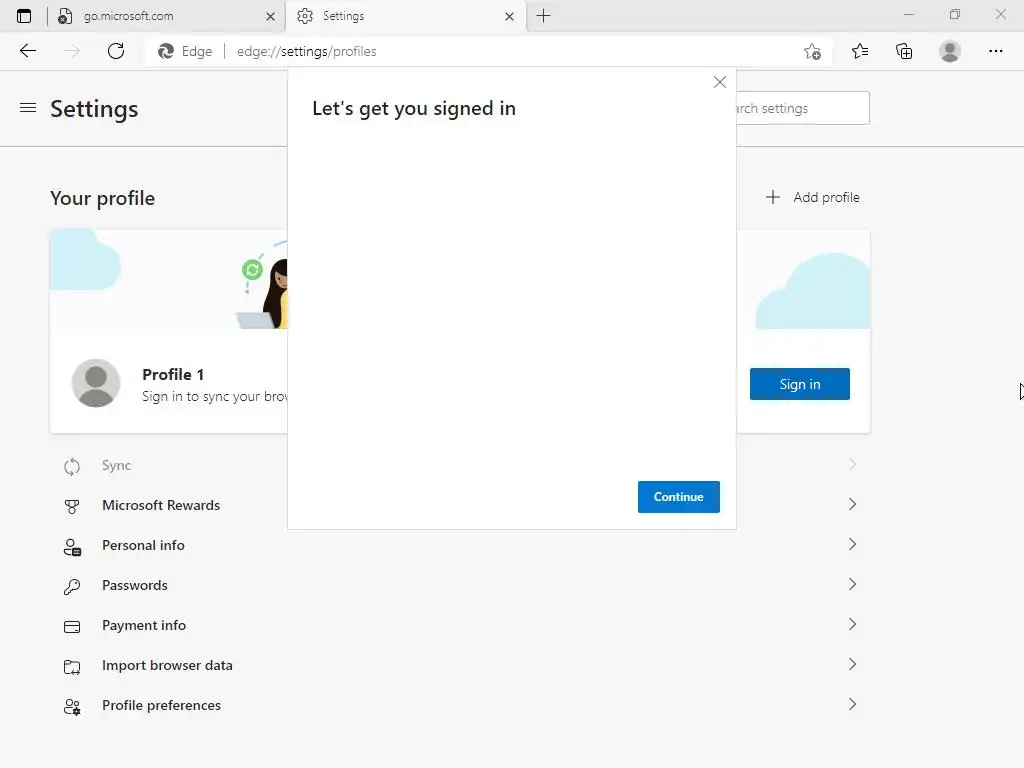This screenshot has width=1024, height=768.
Task: Open Microsoft Rewards settings
Action: pyautogui.click(x=460, y=505)
